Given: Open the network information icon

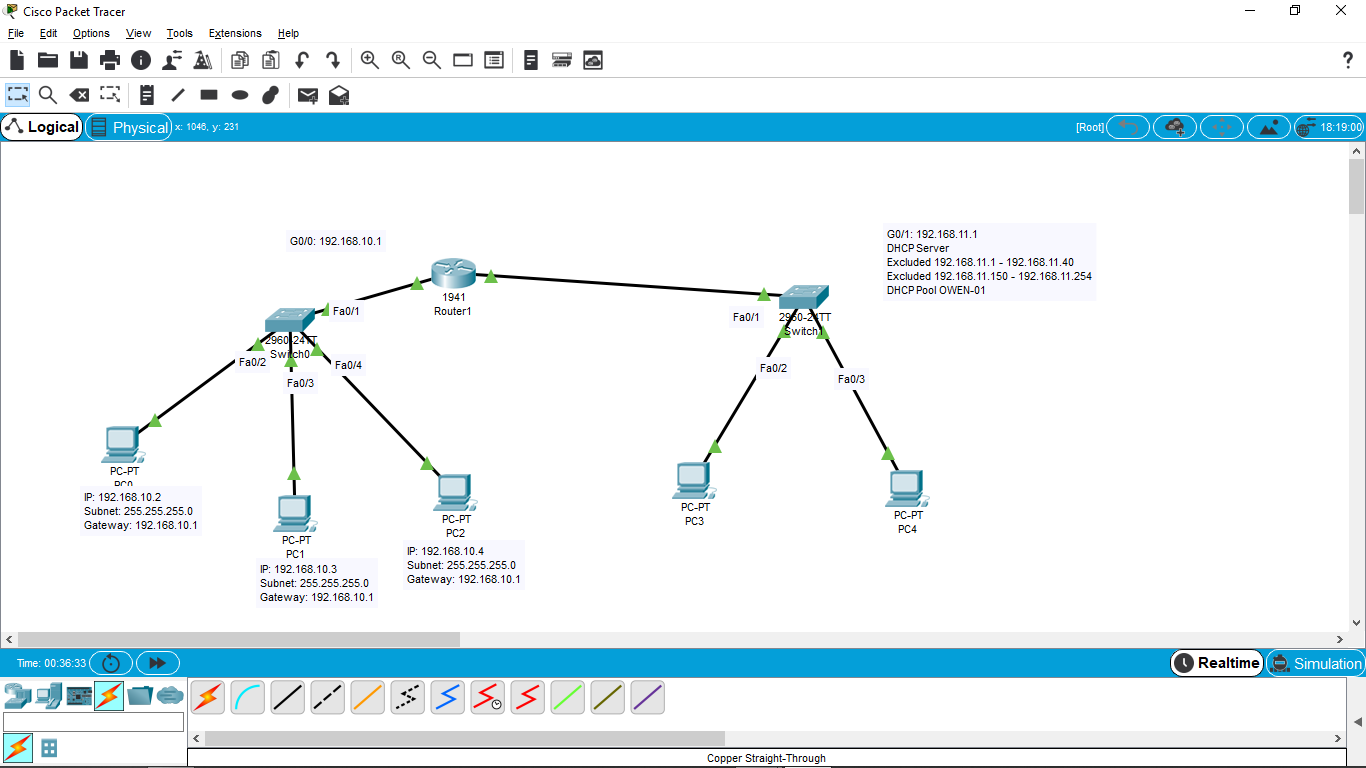Looking at the screenshot, I should (141, 60).
